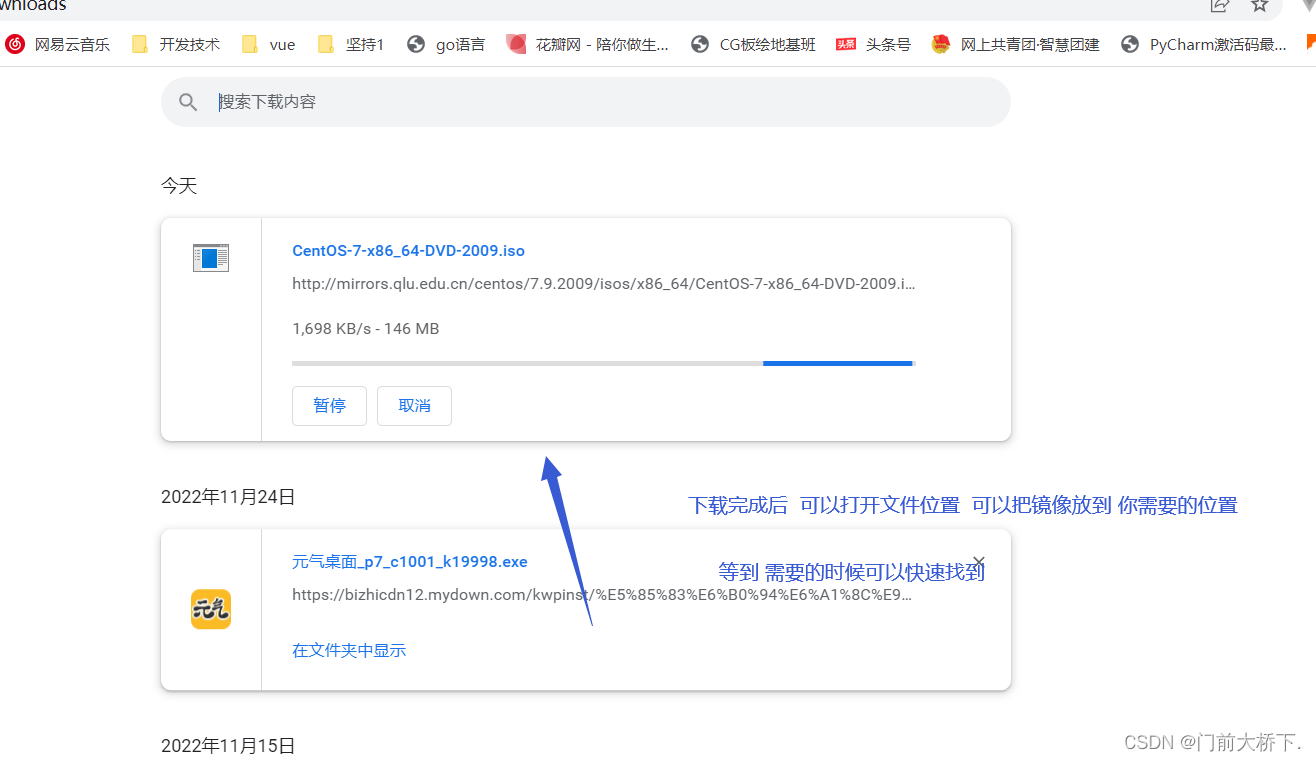Click the CentOS iso file type icon
Viewport: 1316px width, 761px height.
[211, 258]
